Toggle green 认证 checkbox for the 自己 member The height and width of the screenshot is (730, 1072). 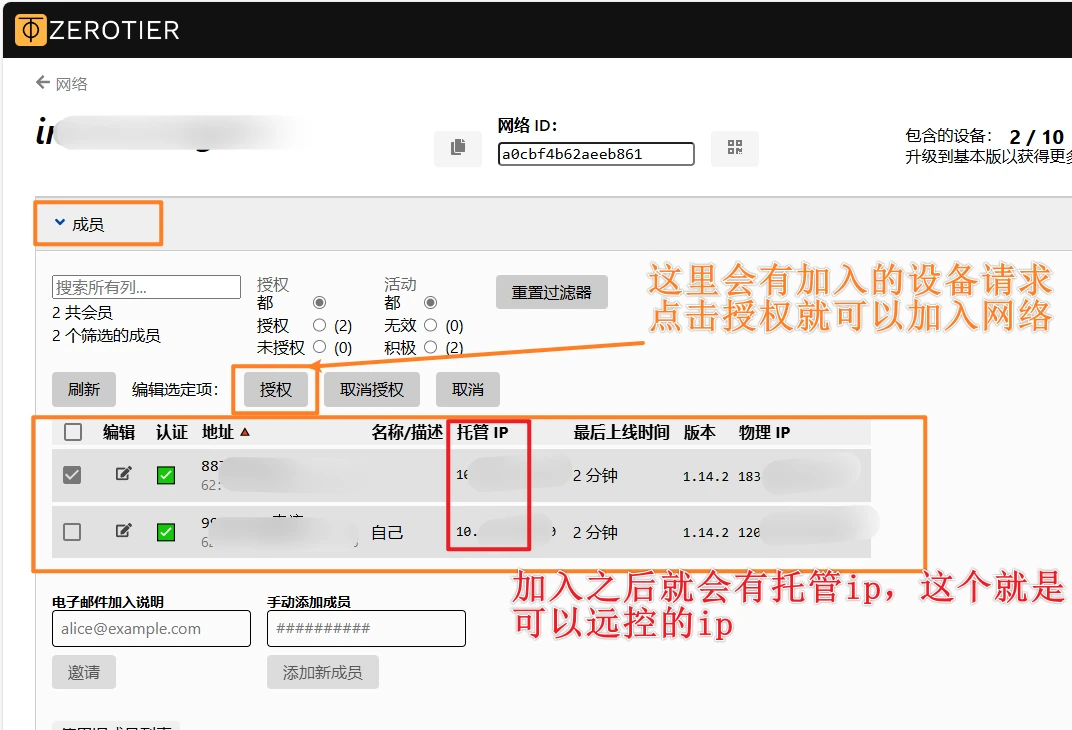coord(166,532)
